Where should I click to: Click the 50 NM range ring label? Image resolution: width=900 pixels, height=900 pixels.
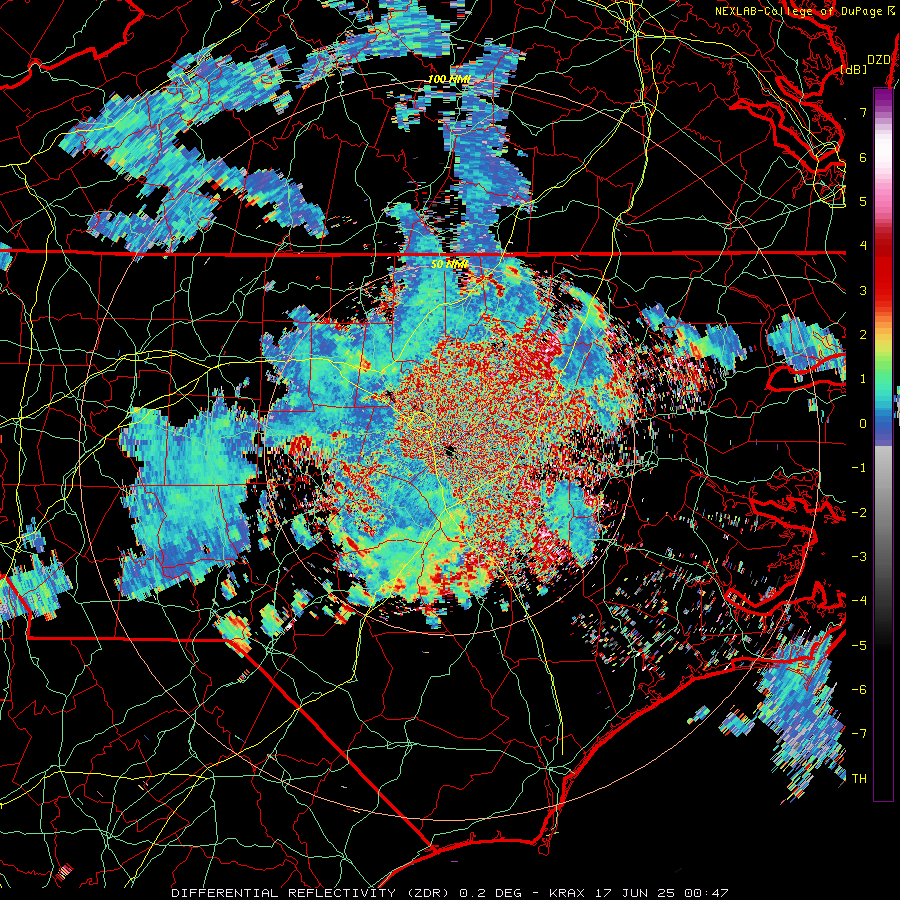[x=449, y=265]
